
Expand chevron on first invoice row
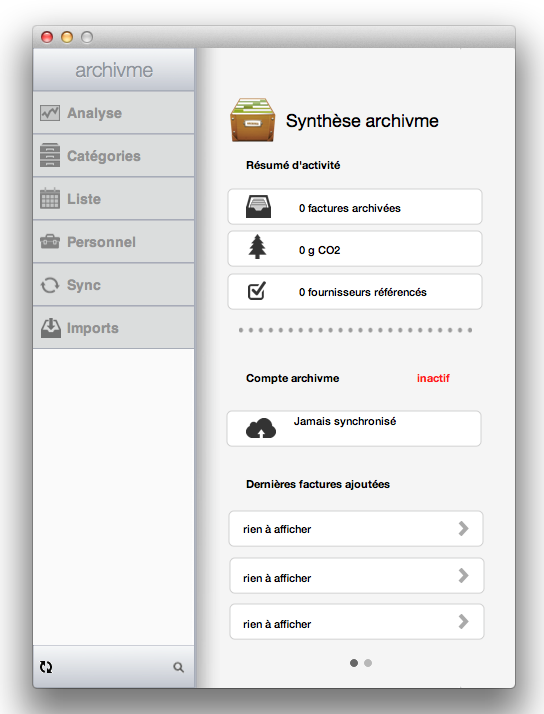[463, 528]
